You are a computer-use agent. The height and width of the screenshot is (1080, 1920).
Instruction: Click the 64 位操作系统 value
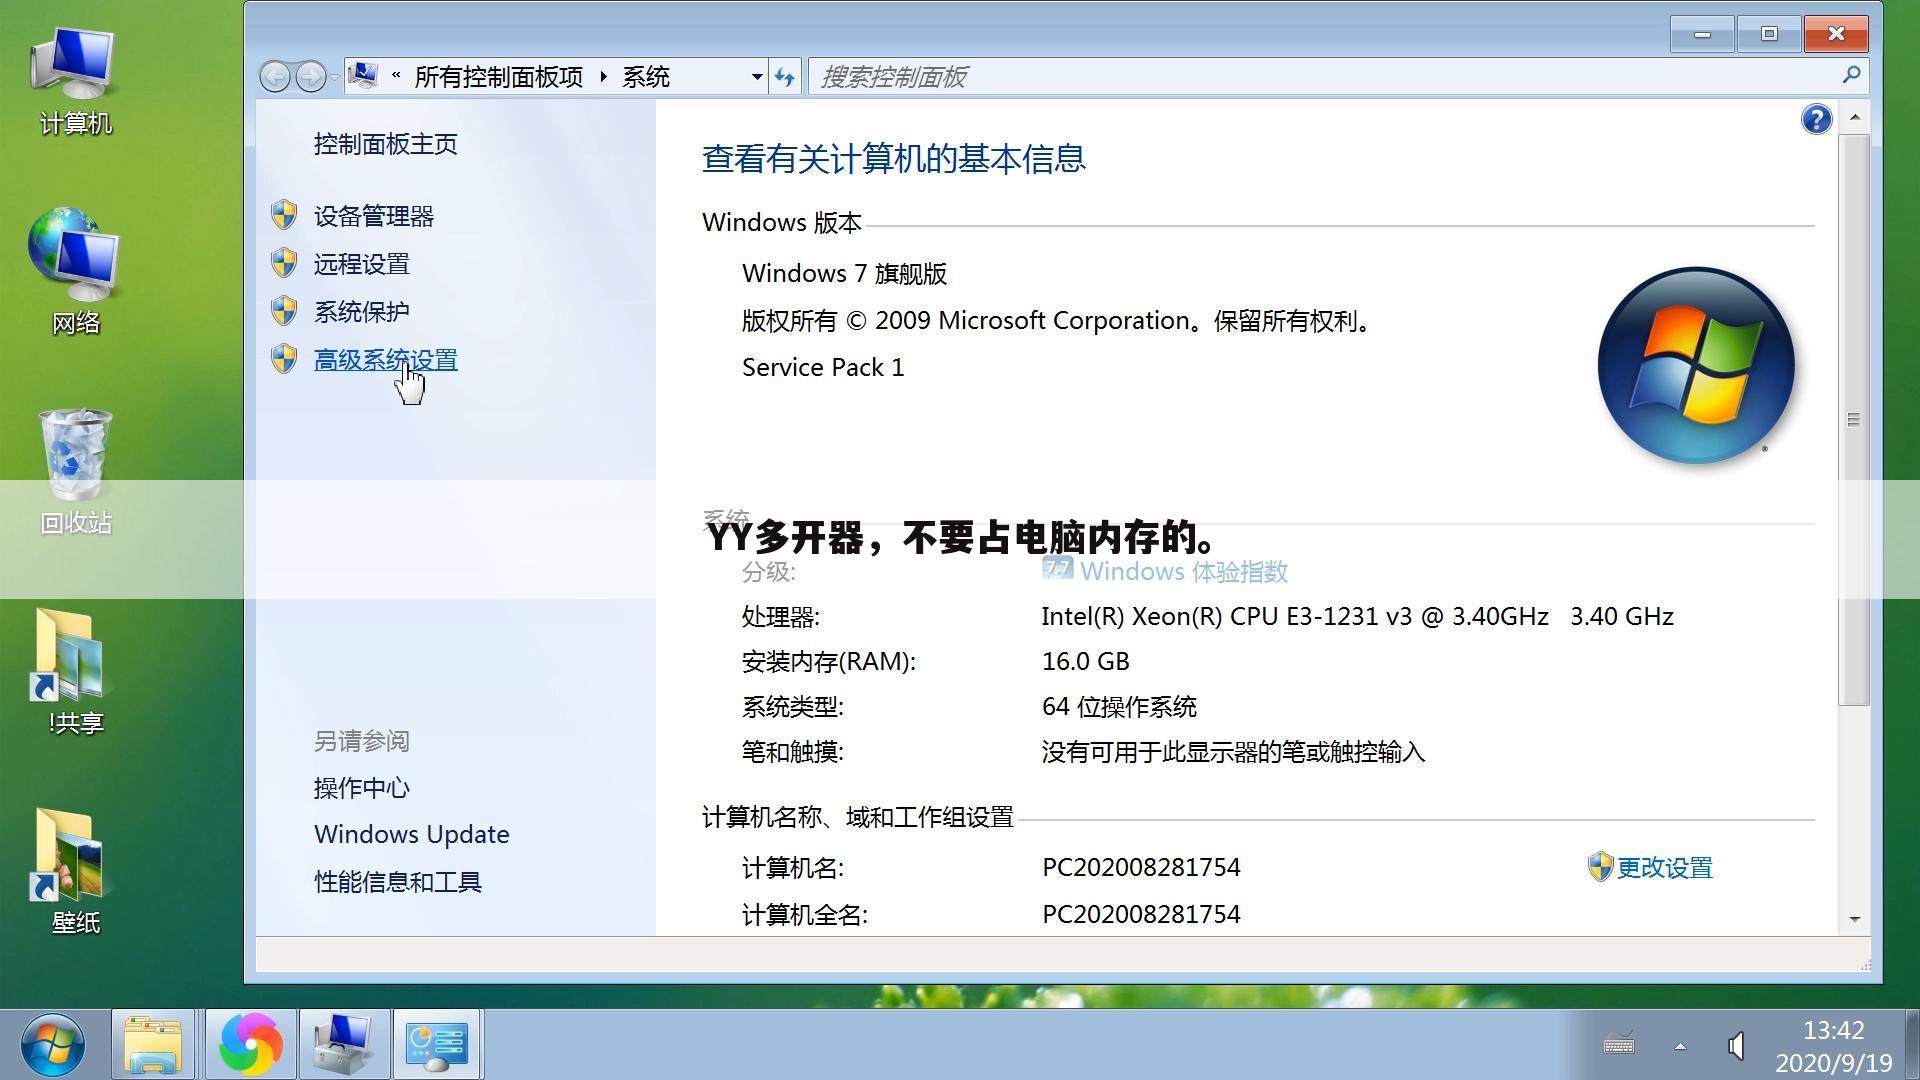pyautogui.click(x=1119, y=707)
